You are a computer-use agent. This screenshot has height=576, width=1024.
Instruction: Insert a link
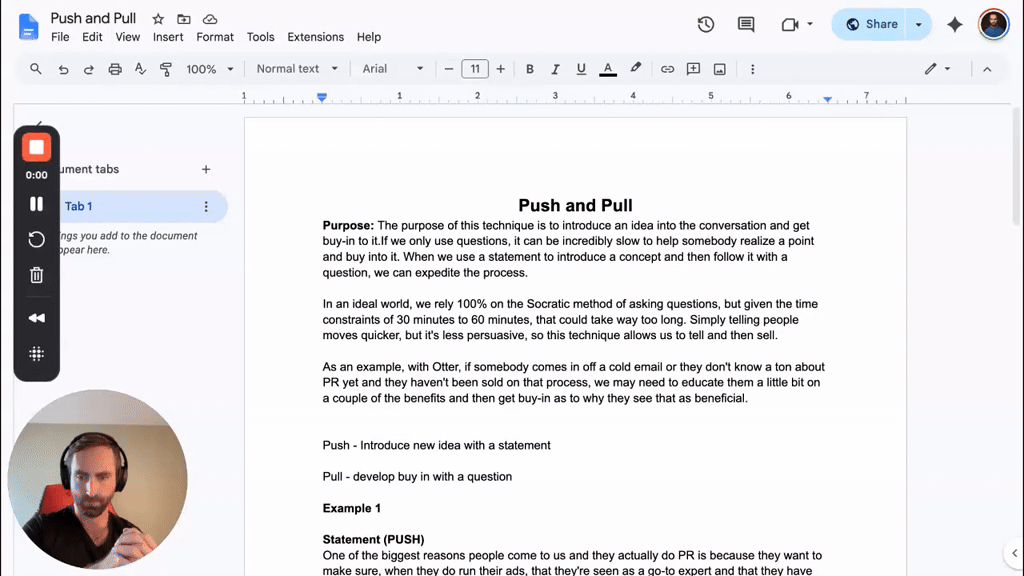point(667,69)
